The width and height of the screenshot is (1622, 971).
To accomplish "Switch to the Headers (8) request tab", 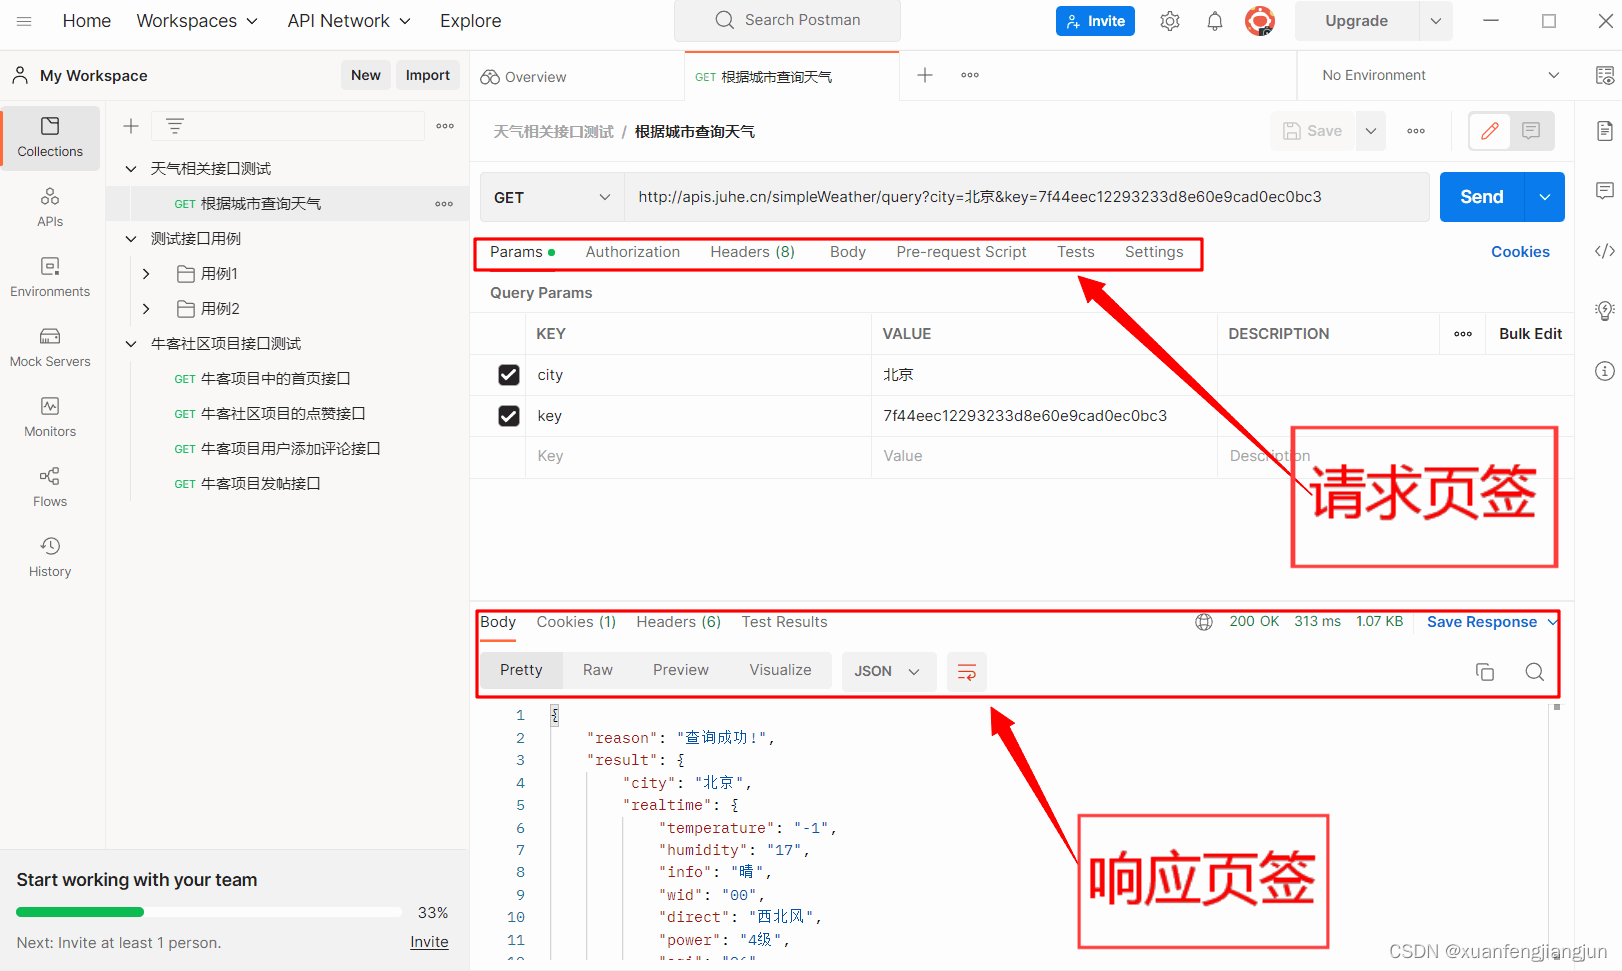I will [x=753, y=252].
